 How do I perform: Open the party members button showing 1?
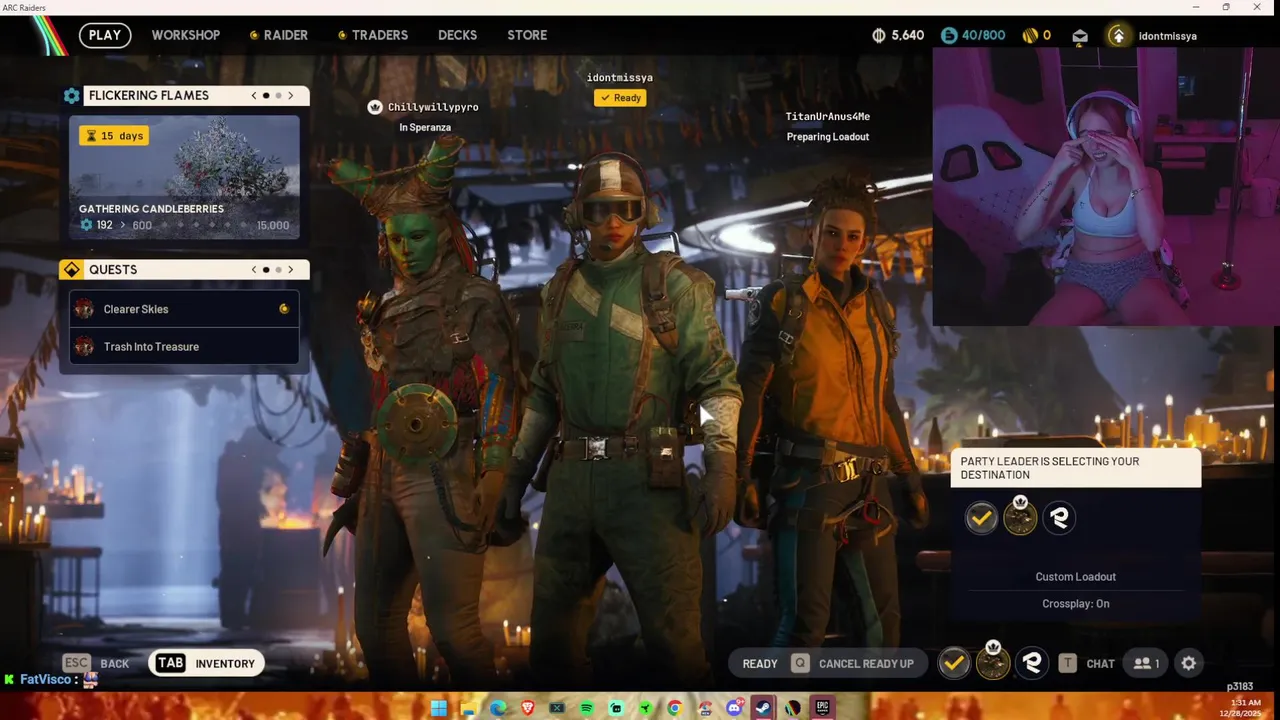(1146, 663)
